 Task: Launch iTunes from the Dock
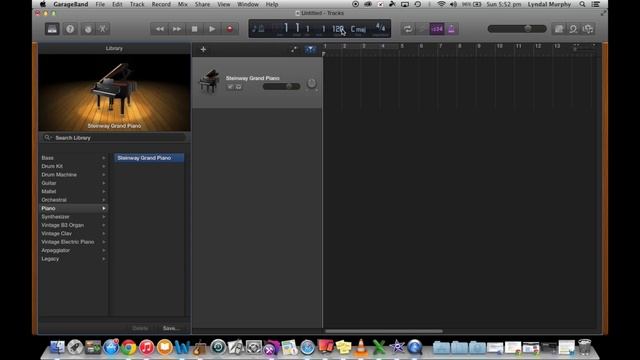(x=147, y=347)
